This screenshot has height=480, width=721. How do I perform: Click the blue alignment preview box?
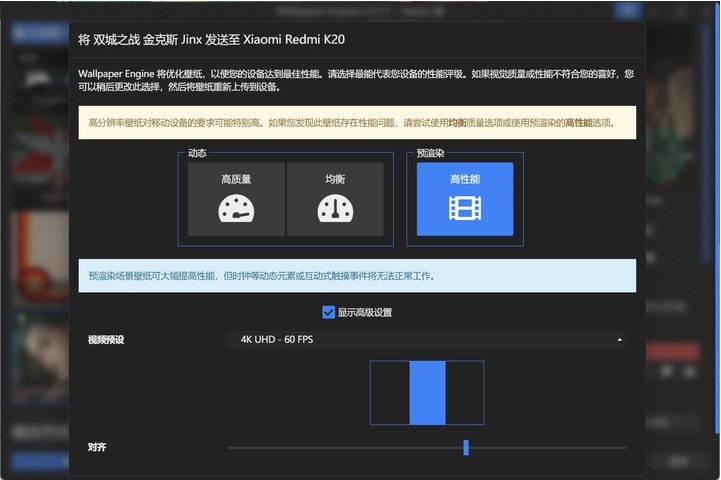427,393
